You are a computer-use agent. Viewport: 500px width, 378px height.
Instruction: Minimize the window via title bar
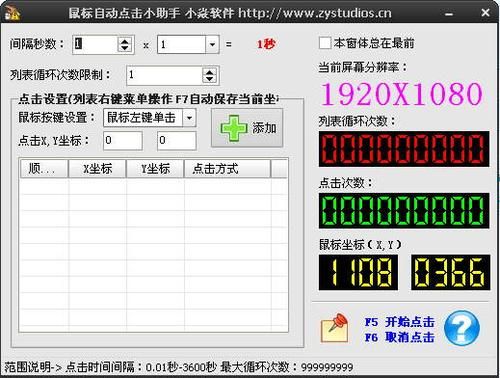[449, 14]
